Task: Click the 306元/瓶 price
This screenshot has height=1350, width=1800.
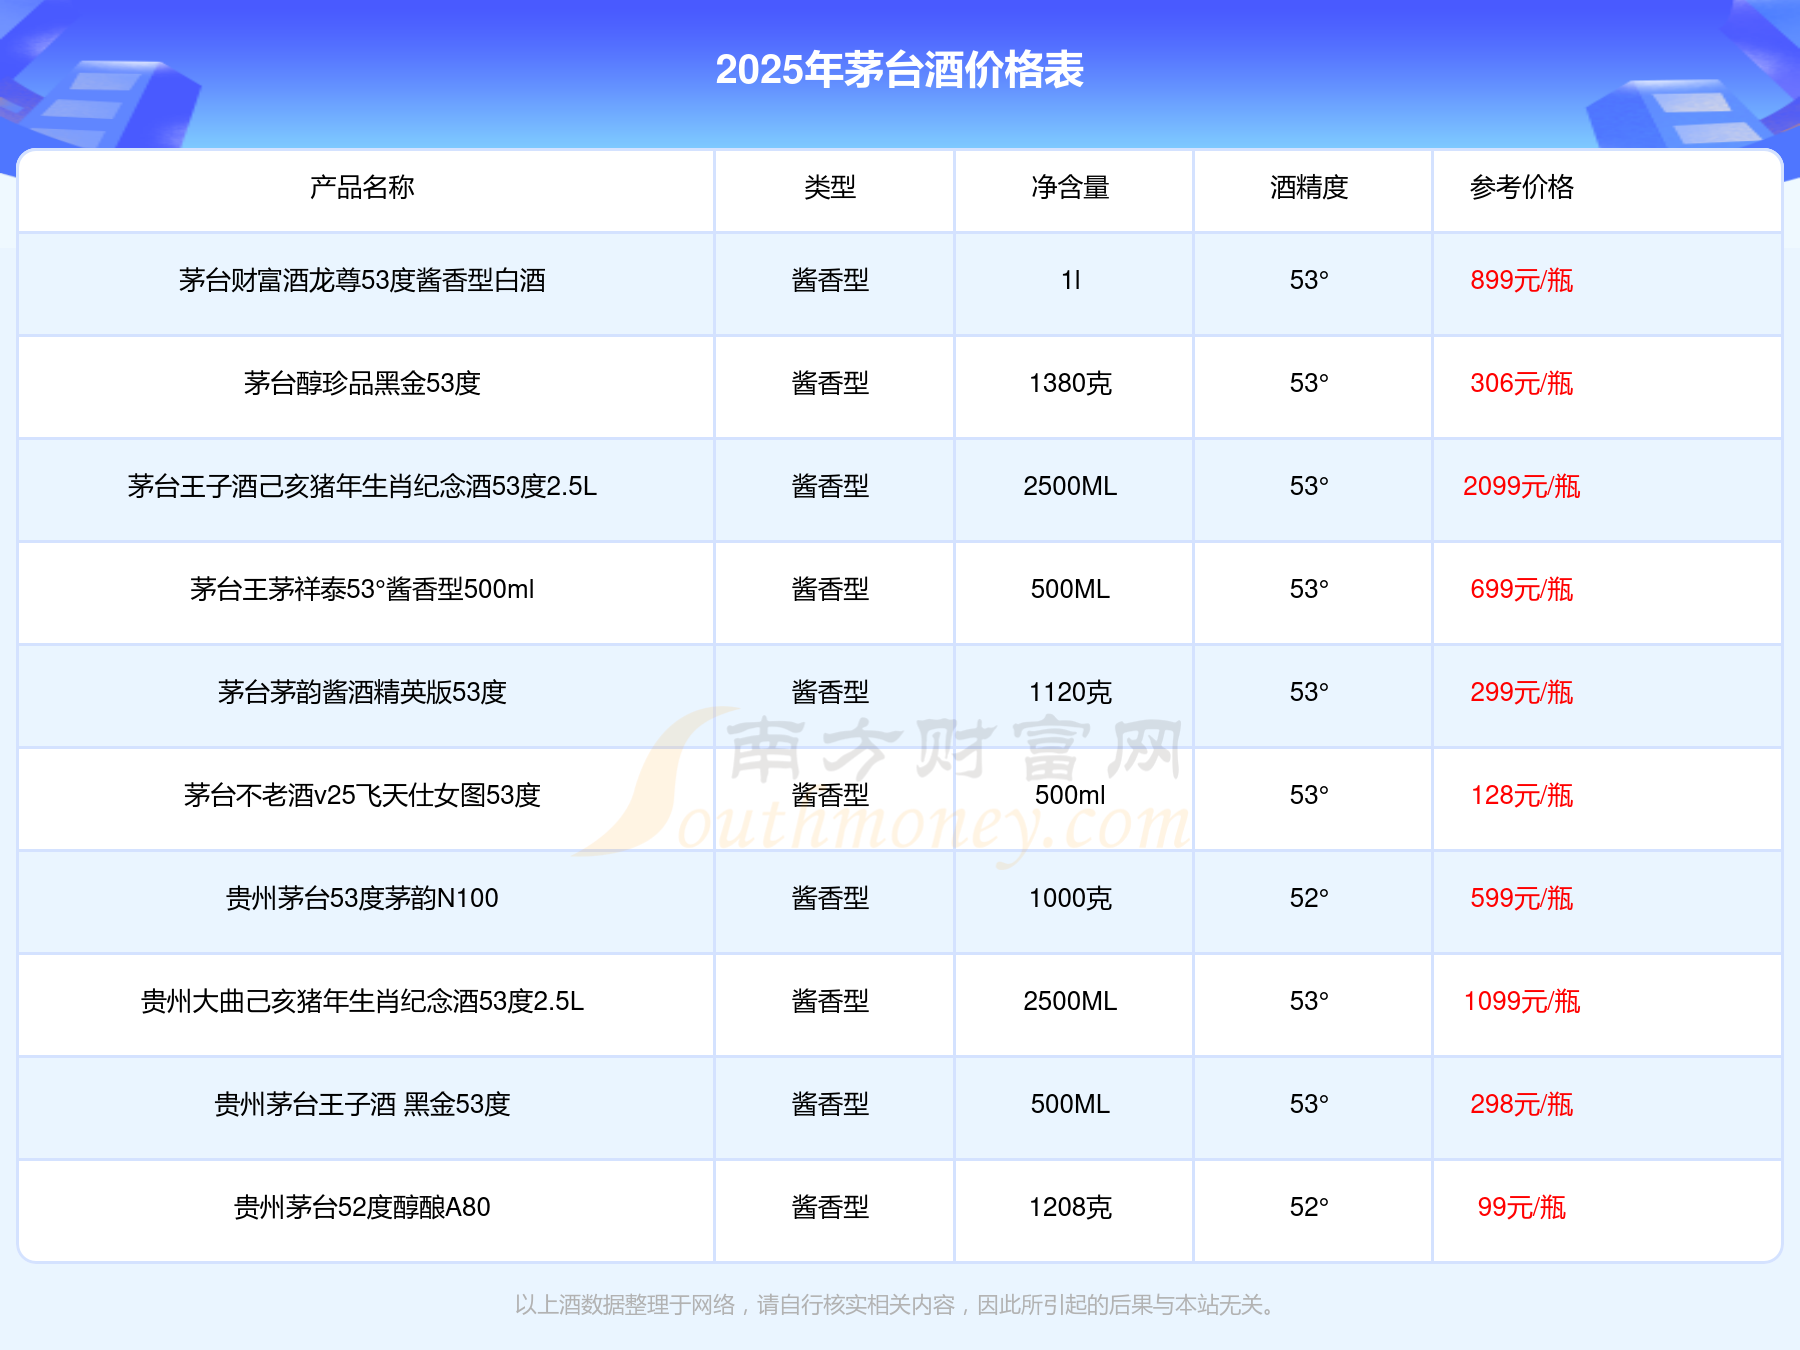Action: pos(1521,383)
